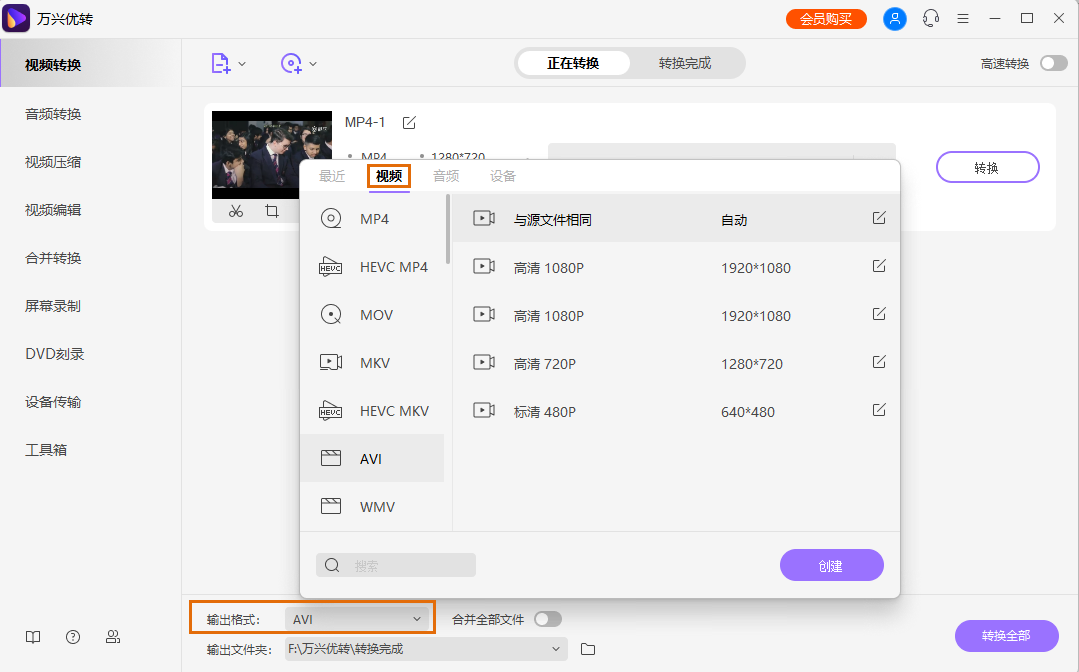1079x672 pixels.
Task: Click the load DVD disc icon
Action: [291, 63]
